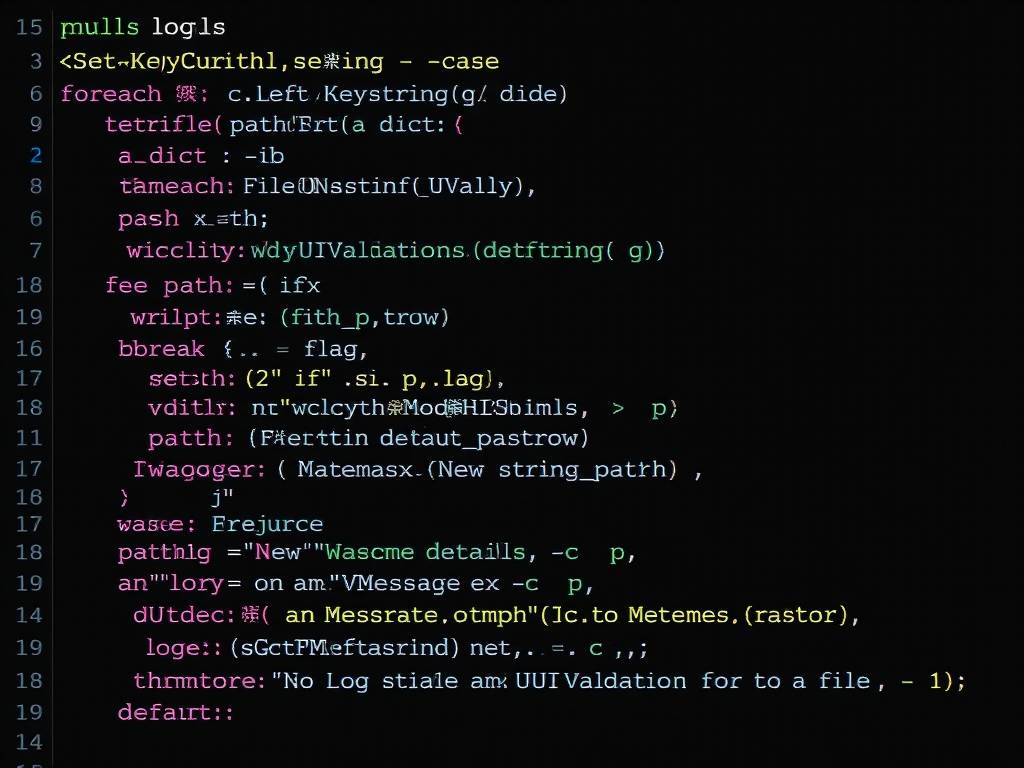
Task: Click the 'pash x_=th;' line
Action: coord(193,219)
